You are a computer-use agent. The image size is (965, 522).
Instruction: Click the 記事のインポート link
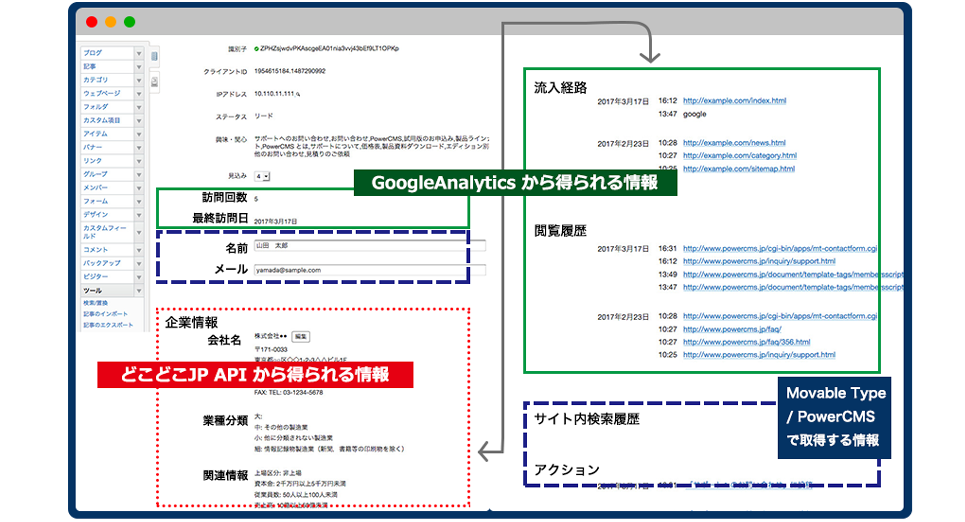[105, 314]
